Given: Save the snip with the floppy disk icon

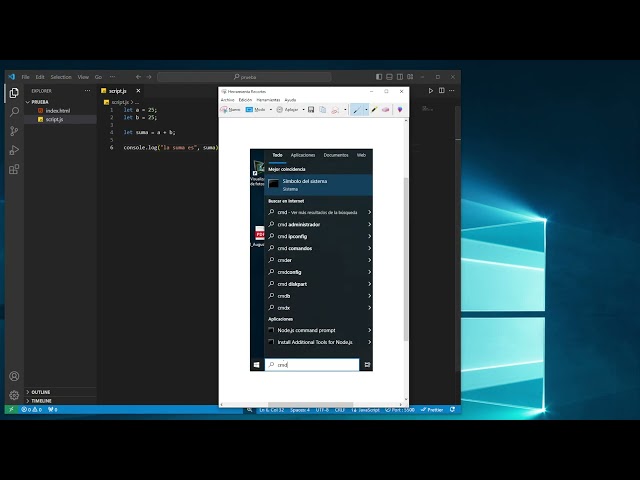Looking at the screenshot, I should [x=311, y=110].
